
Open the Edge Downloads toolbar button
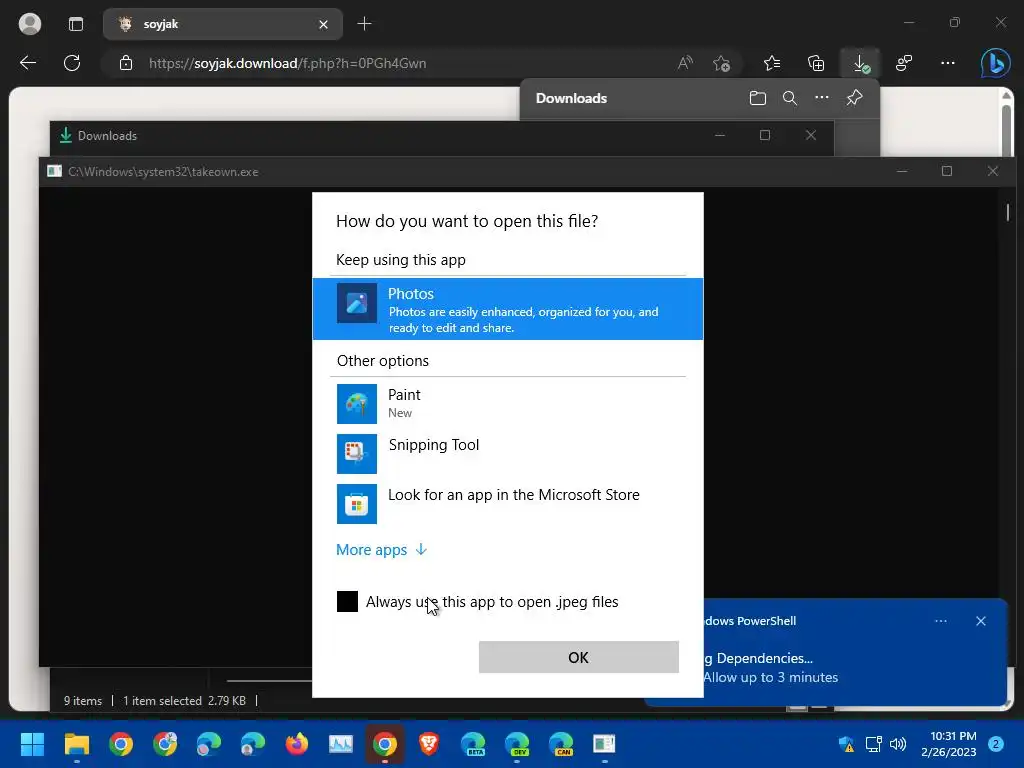[860, 63]
